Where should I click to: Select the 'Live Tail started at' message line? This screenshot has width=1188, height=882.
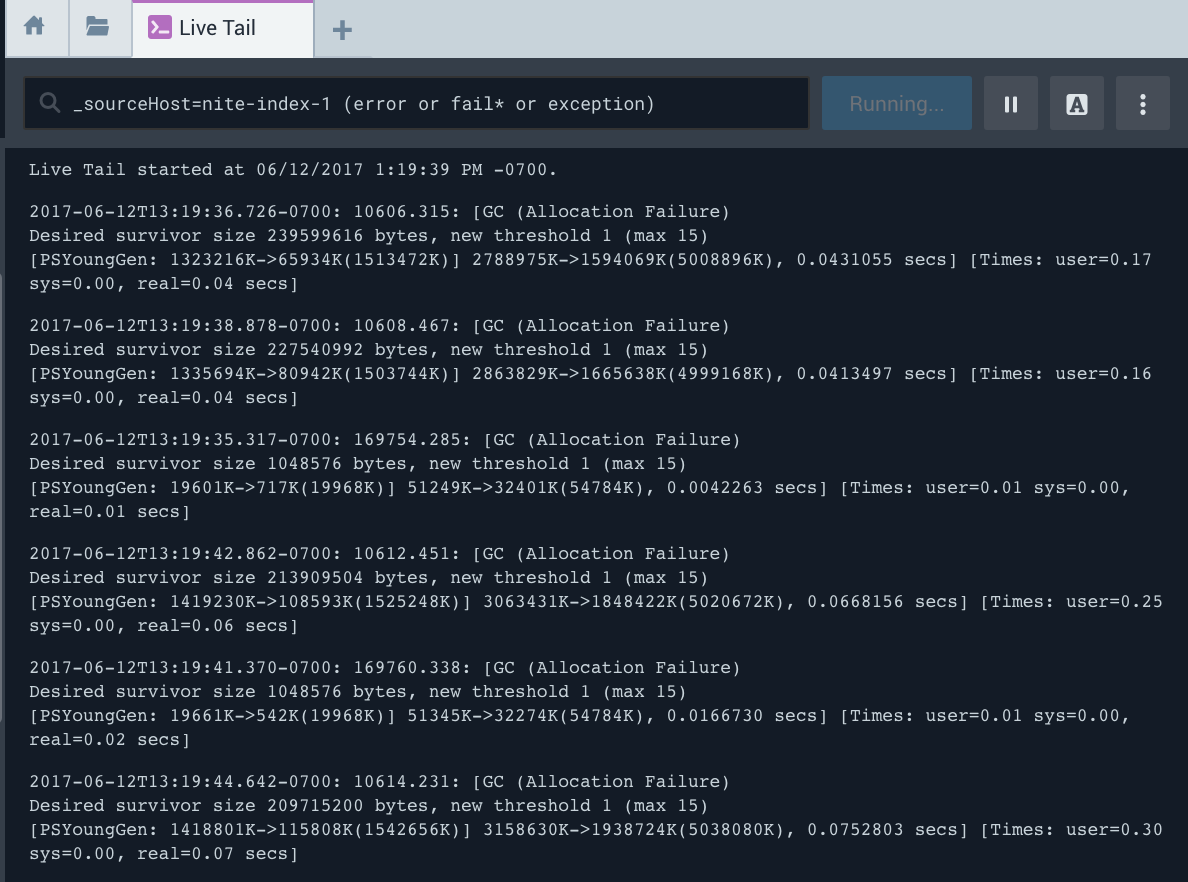(292, 170)
